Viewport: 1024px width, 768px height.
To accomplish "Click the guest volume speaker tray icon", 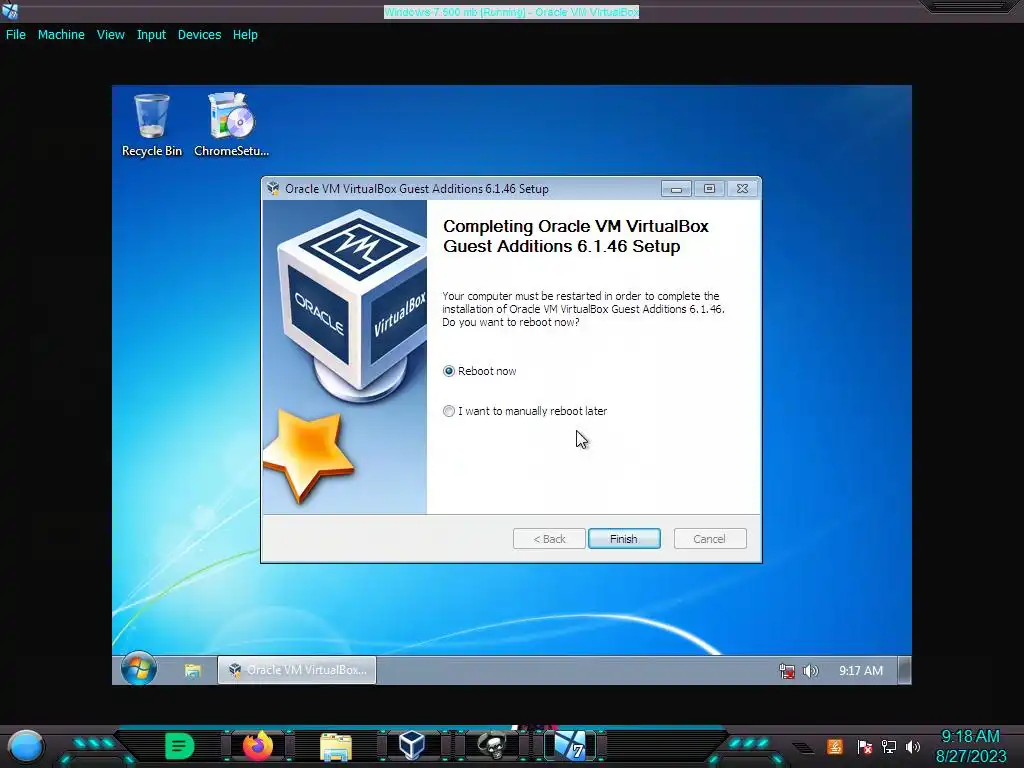I will (810, 671).
